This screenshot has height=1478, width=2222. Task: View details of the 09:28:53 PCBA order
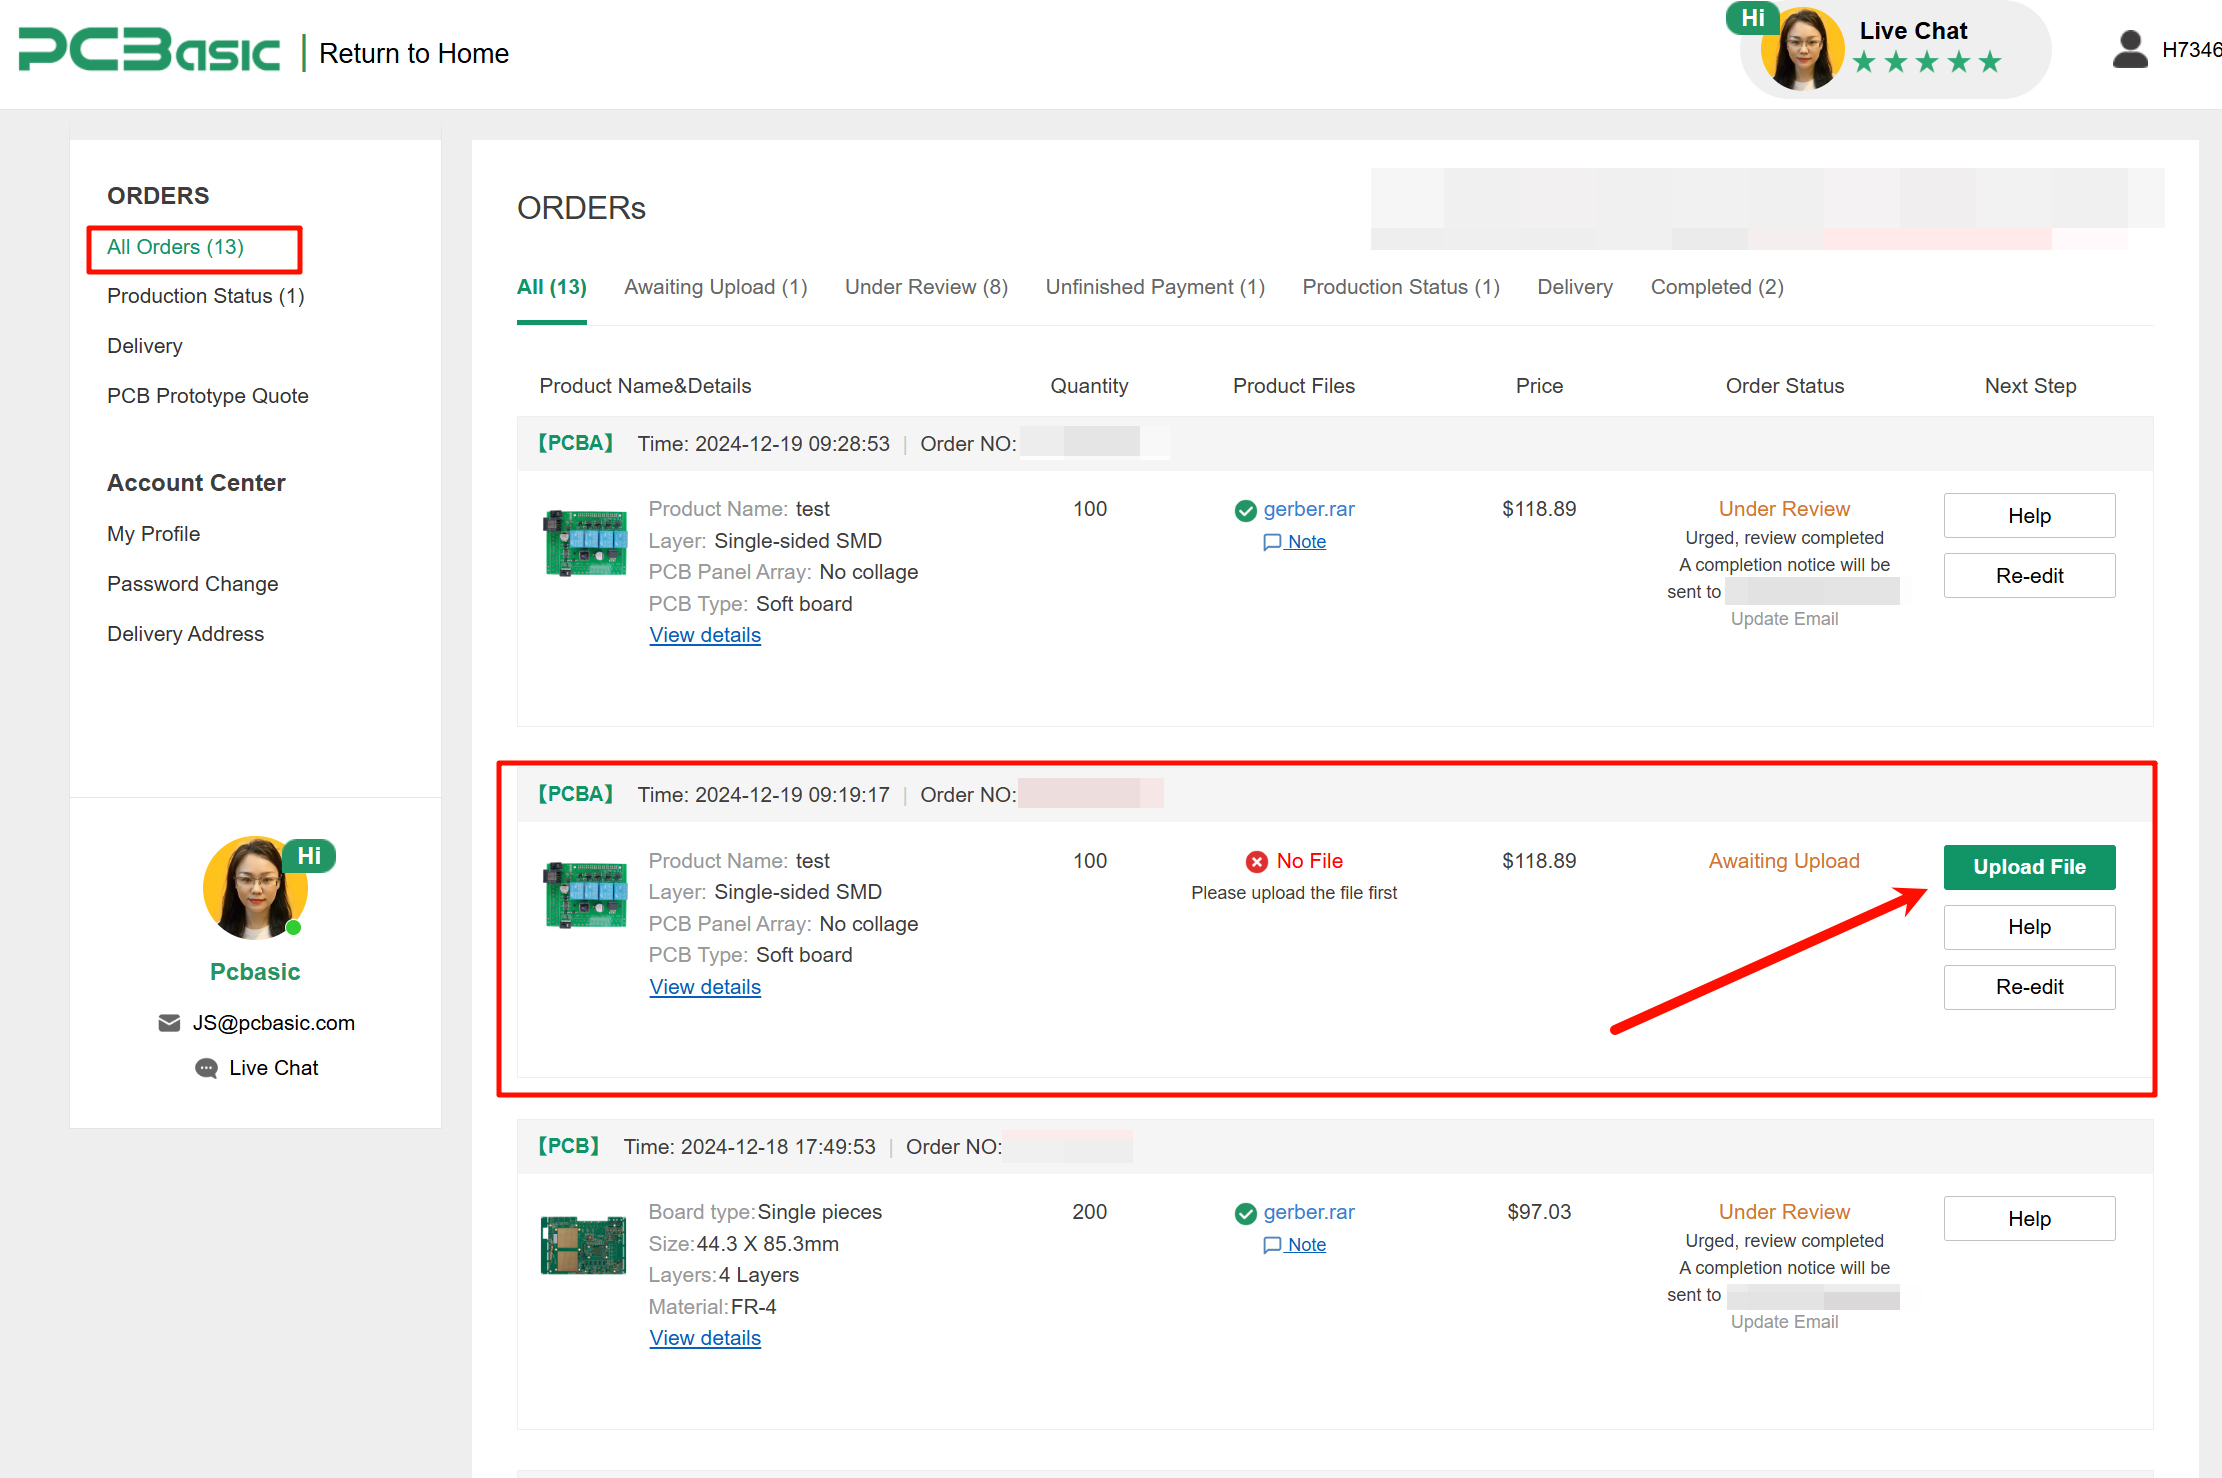pyautogui.click(x=705, y=635)
